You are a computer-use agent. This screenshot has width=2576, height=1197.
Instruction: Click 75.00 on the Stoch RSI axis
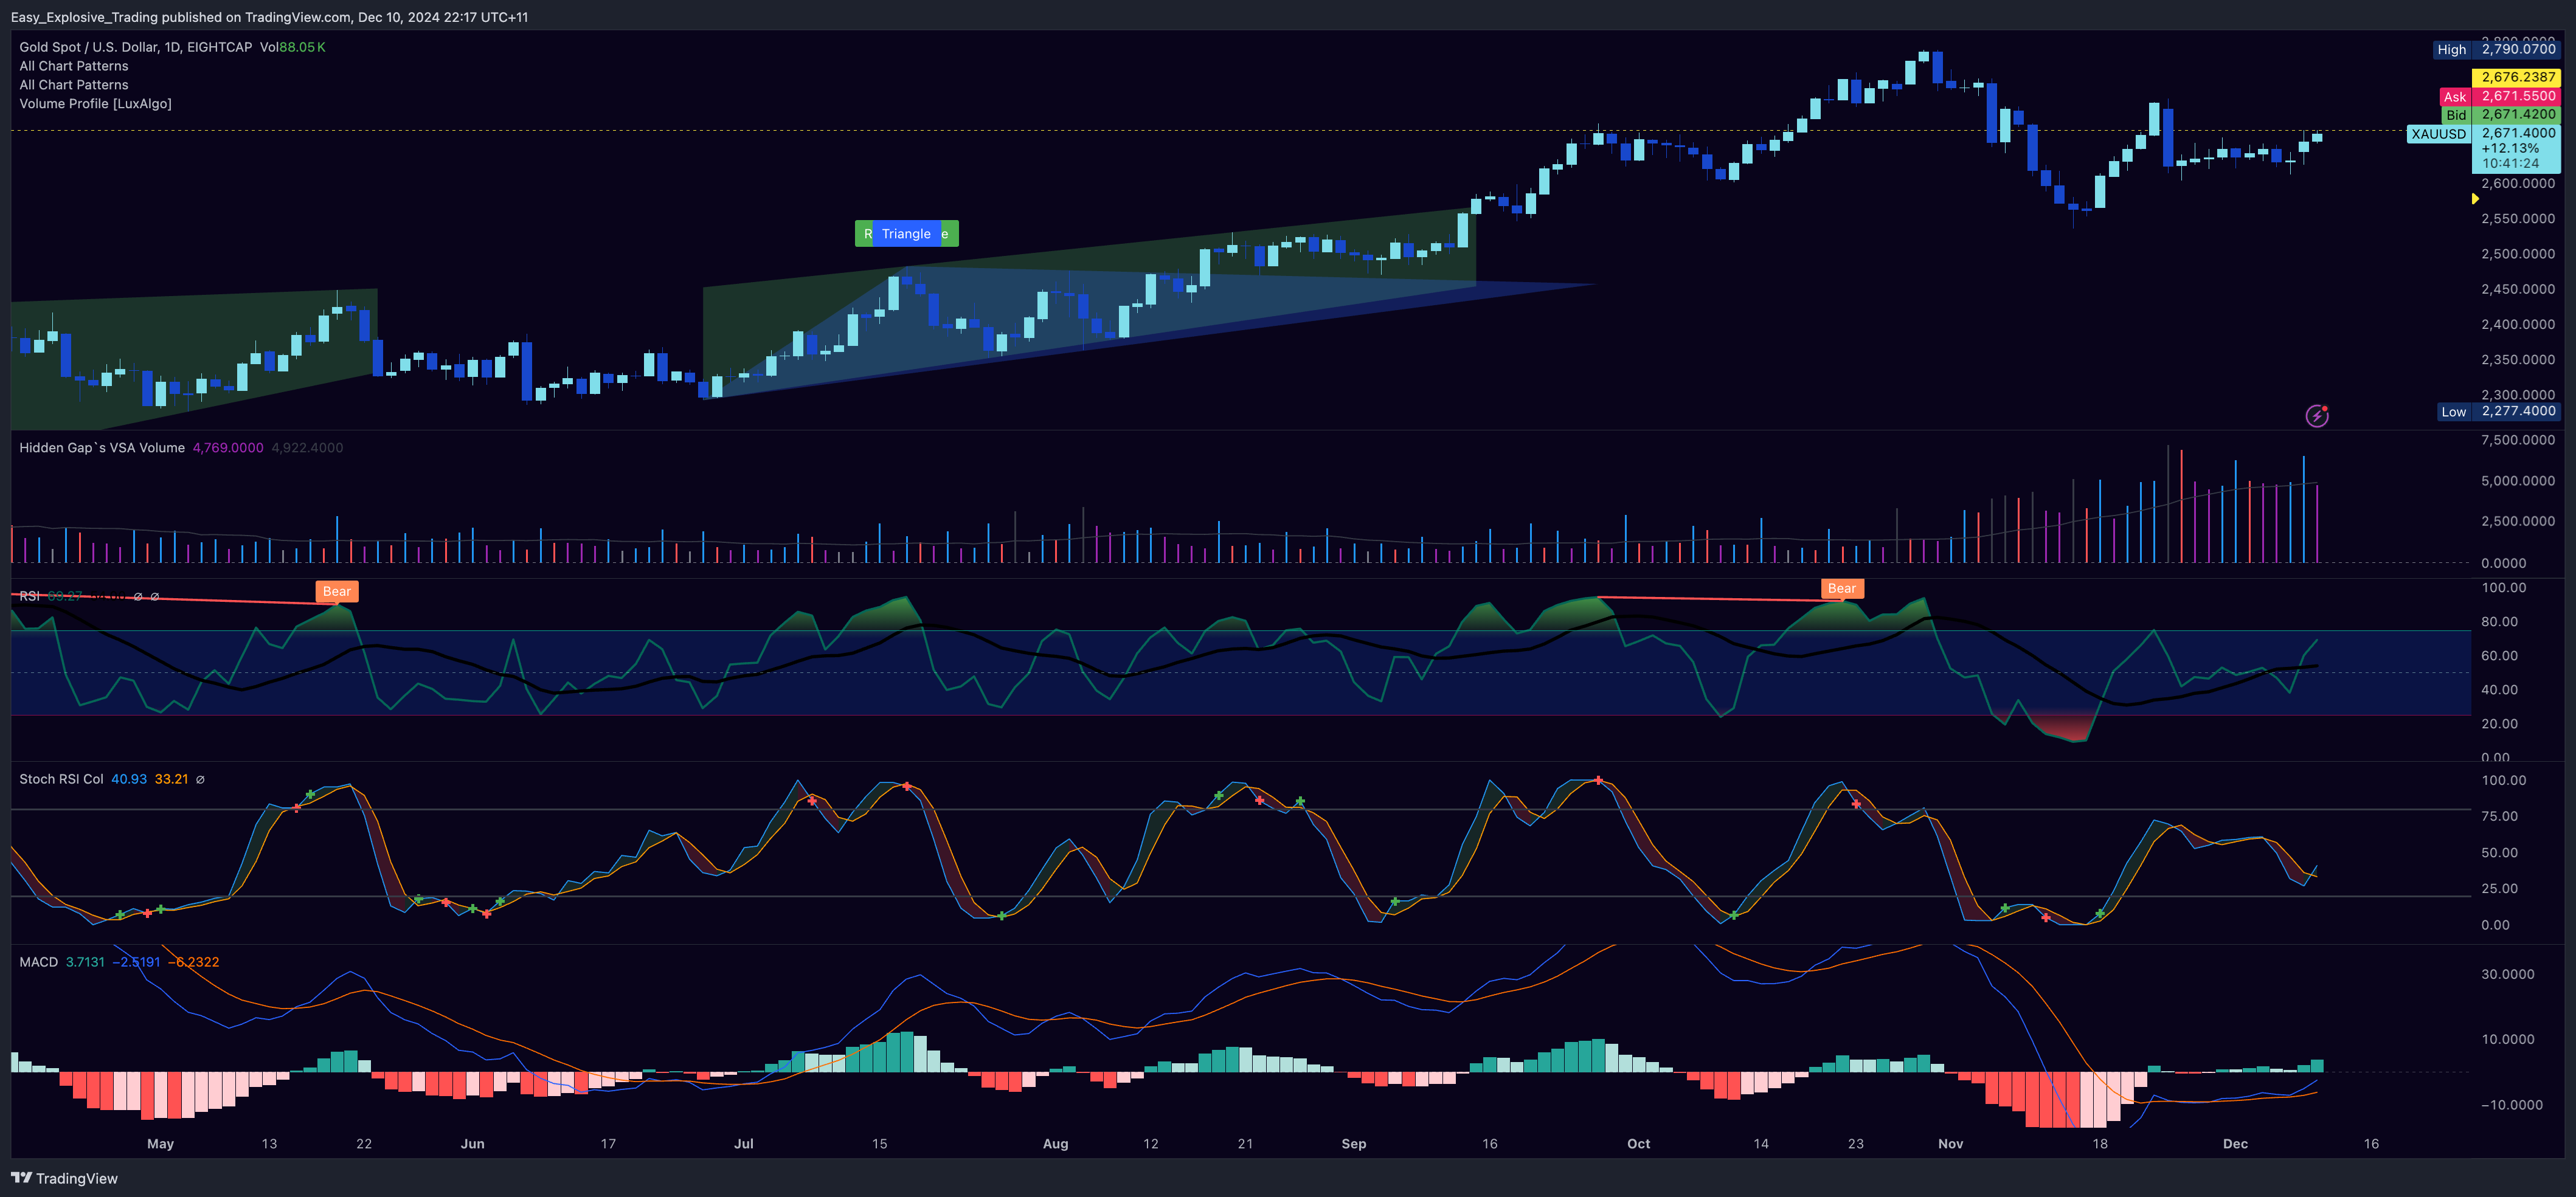(2499, 817)
